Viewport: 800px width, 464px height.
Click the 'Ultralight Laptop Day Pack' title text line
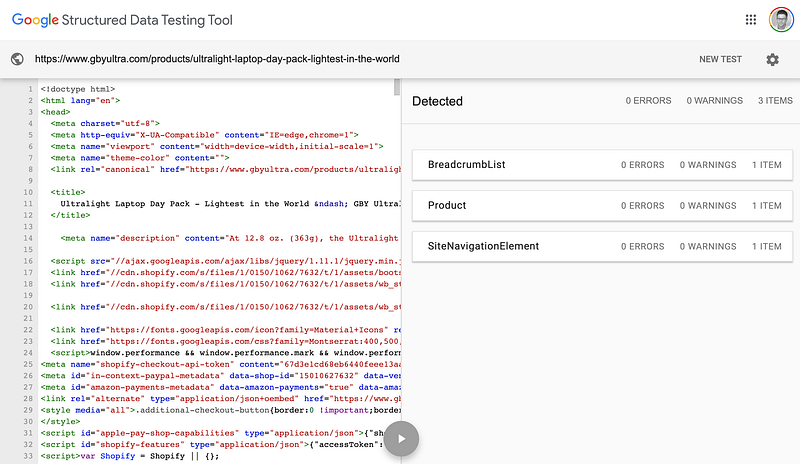(231, 204)
